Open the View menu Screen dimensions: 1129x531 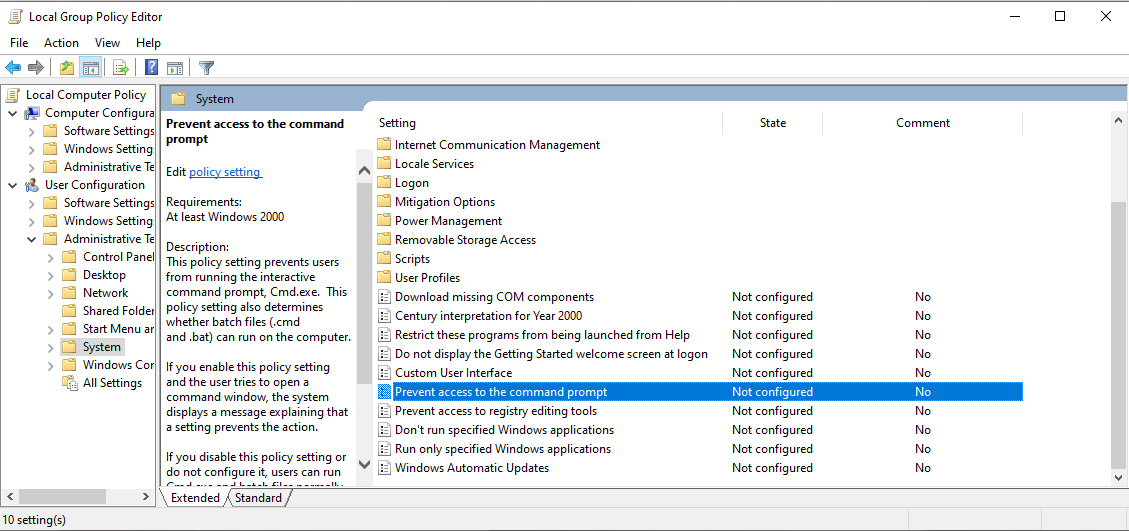click(107, 43)
